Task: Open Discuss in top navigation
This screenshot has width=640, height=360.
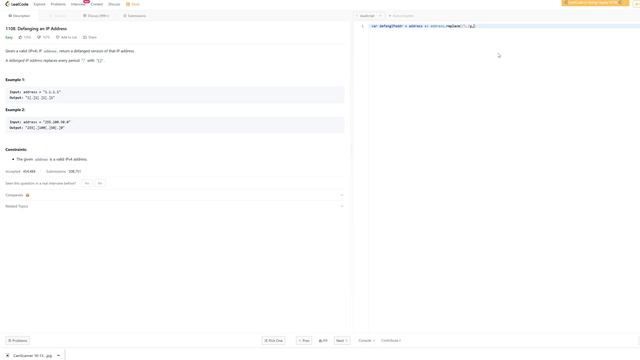Action: tap(114, 4)
